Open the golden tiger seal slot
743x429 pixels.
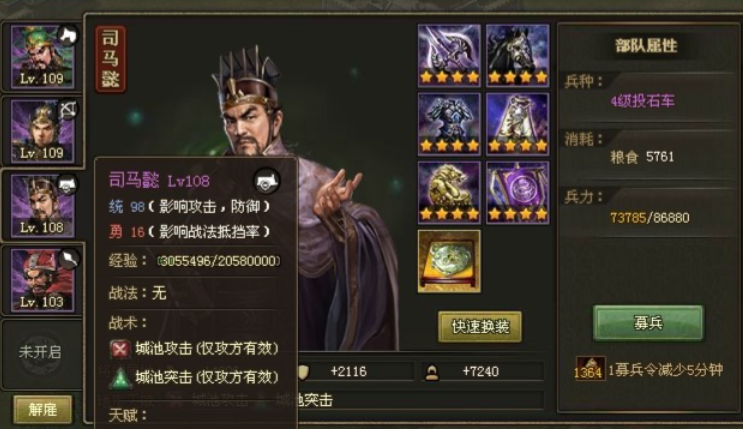[x=449, y=192]
